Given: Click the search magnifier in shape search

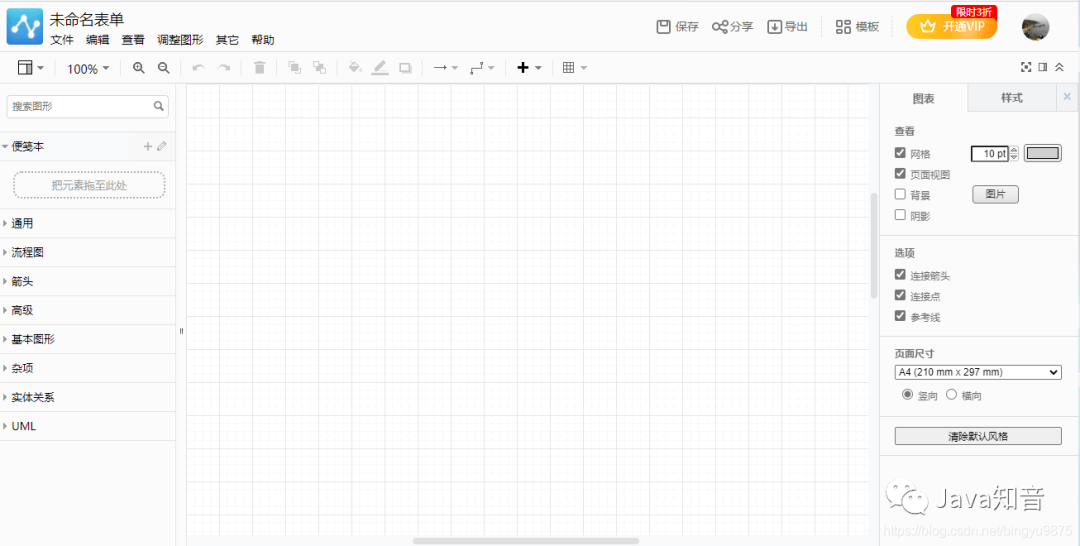Looking at the screenshot, I should pyautogui.click(x=158, y=106).
